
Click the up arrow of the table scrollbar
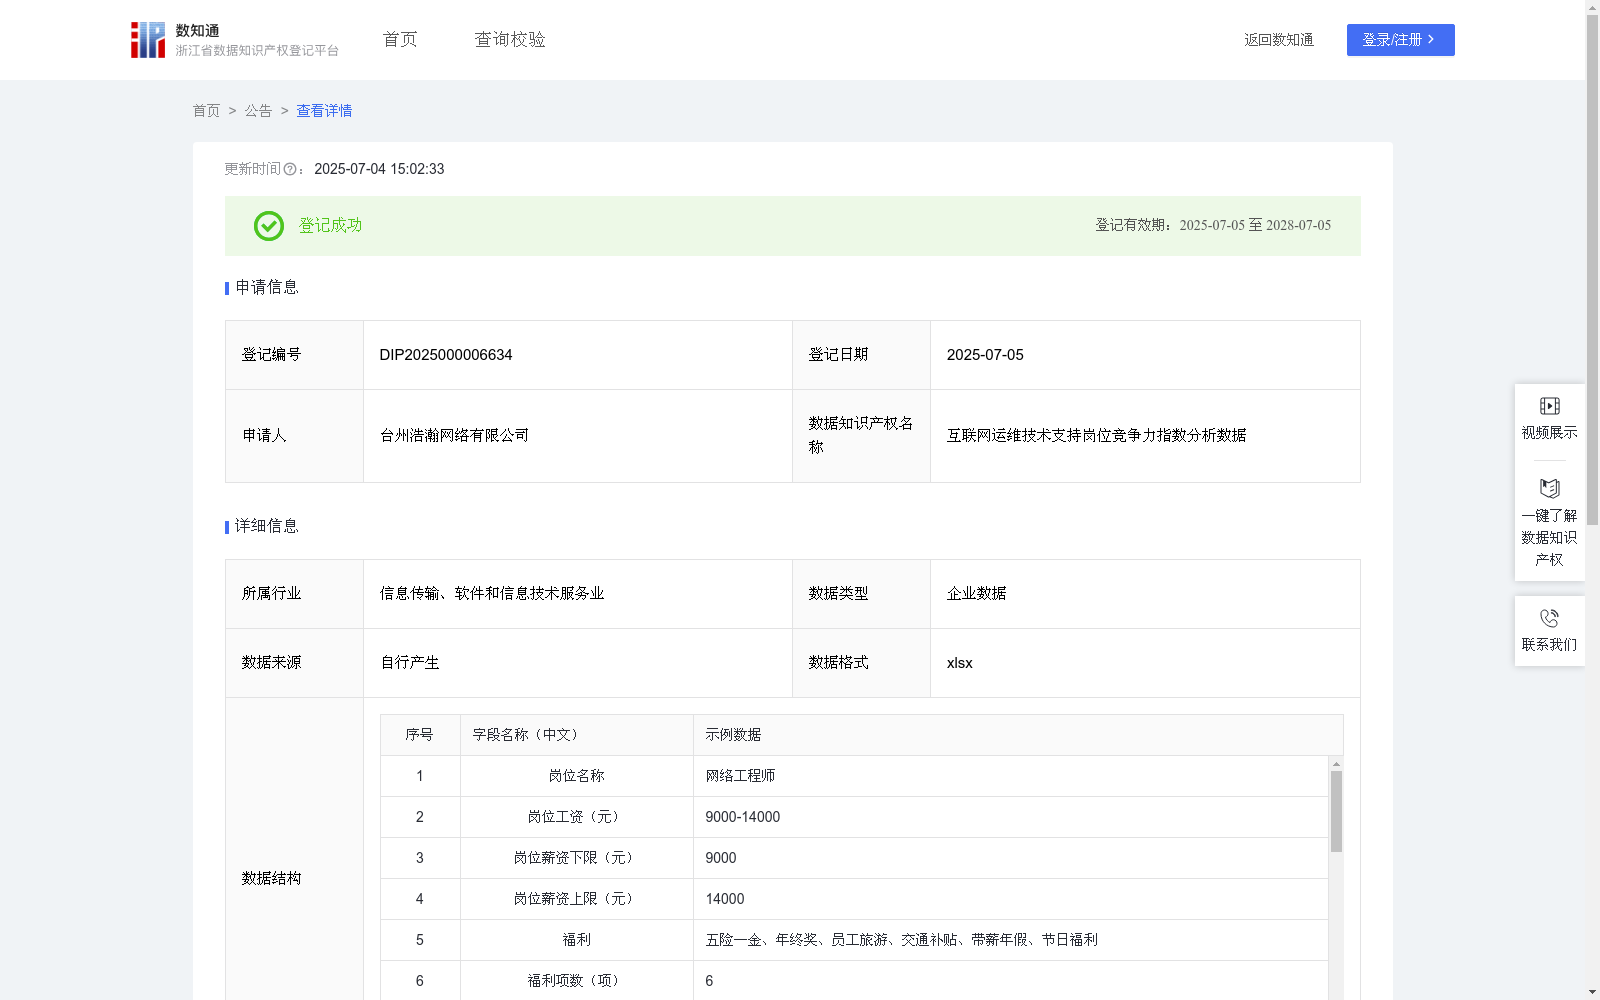click(1336, 764)
